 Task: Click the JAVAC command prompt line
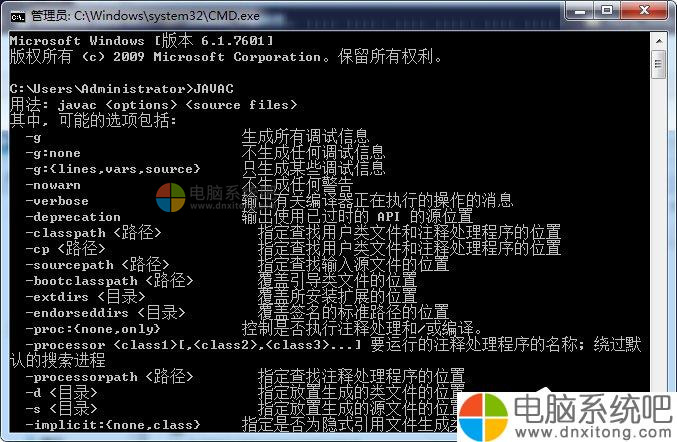[122, 88]
